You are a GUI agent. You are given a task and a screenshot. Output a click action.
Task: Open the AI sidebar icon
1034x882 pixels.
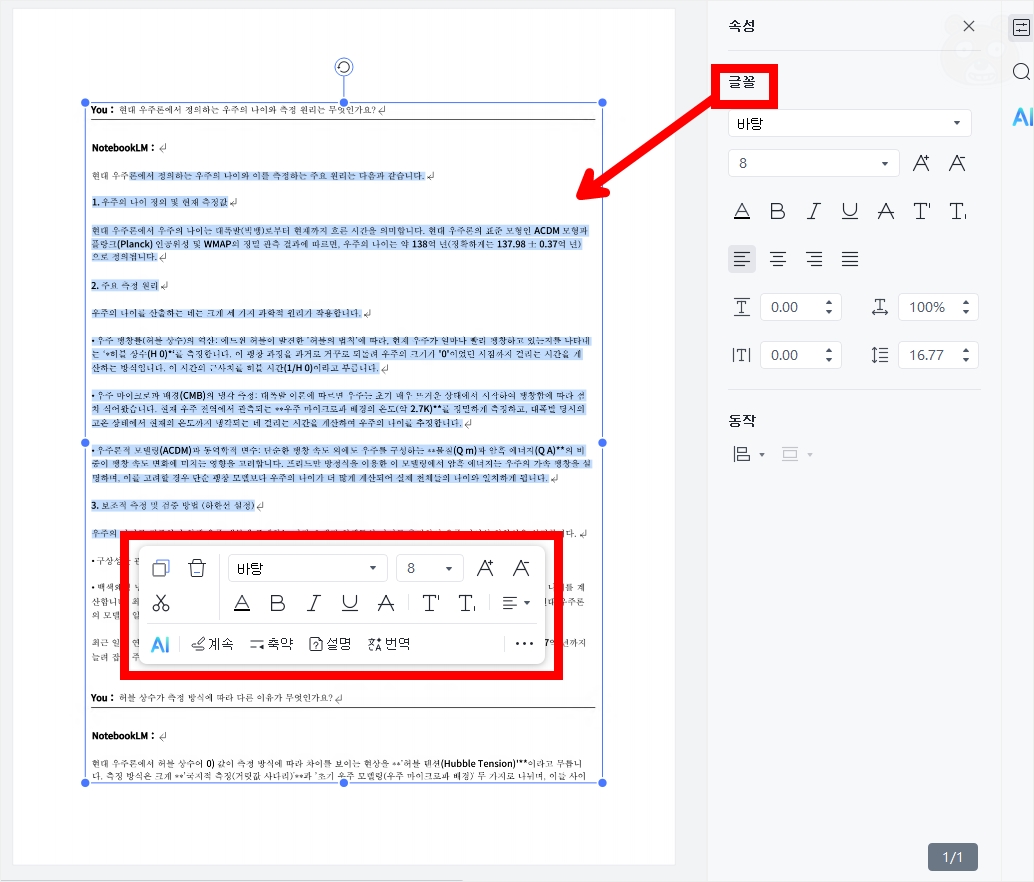1021,117
